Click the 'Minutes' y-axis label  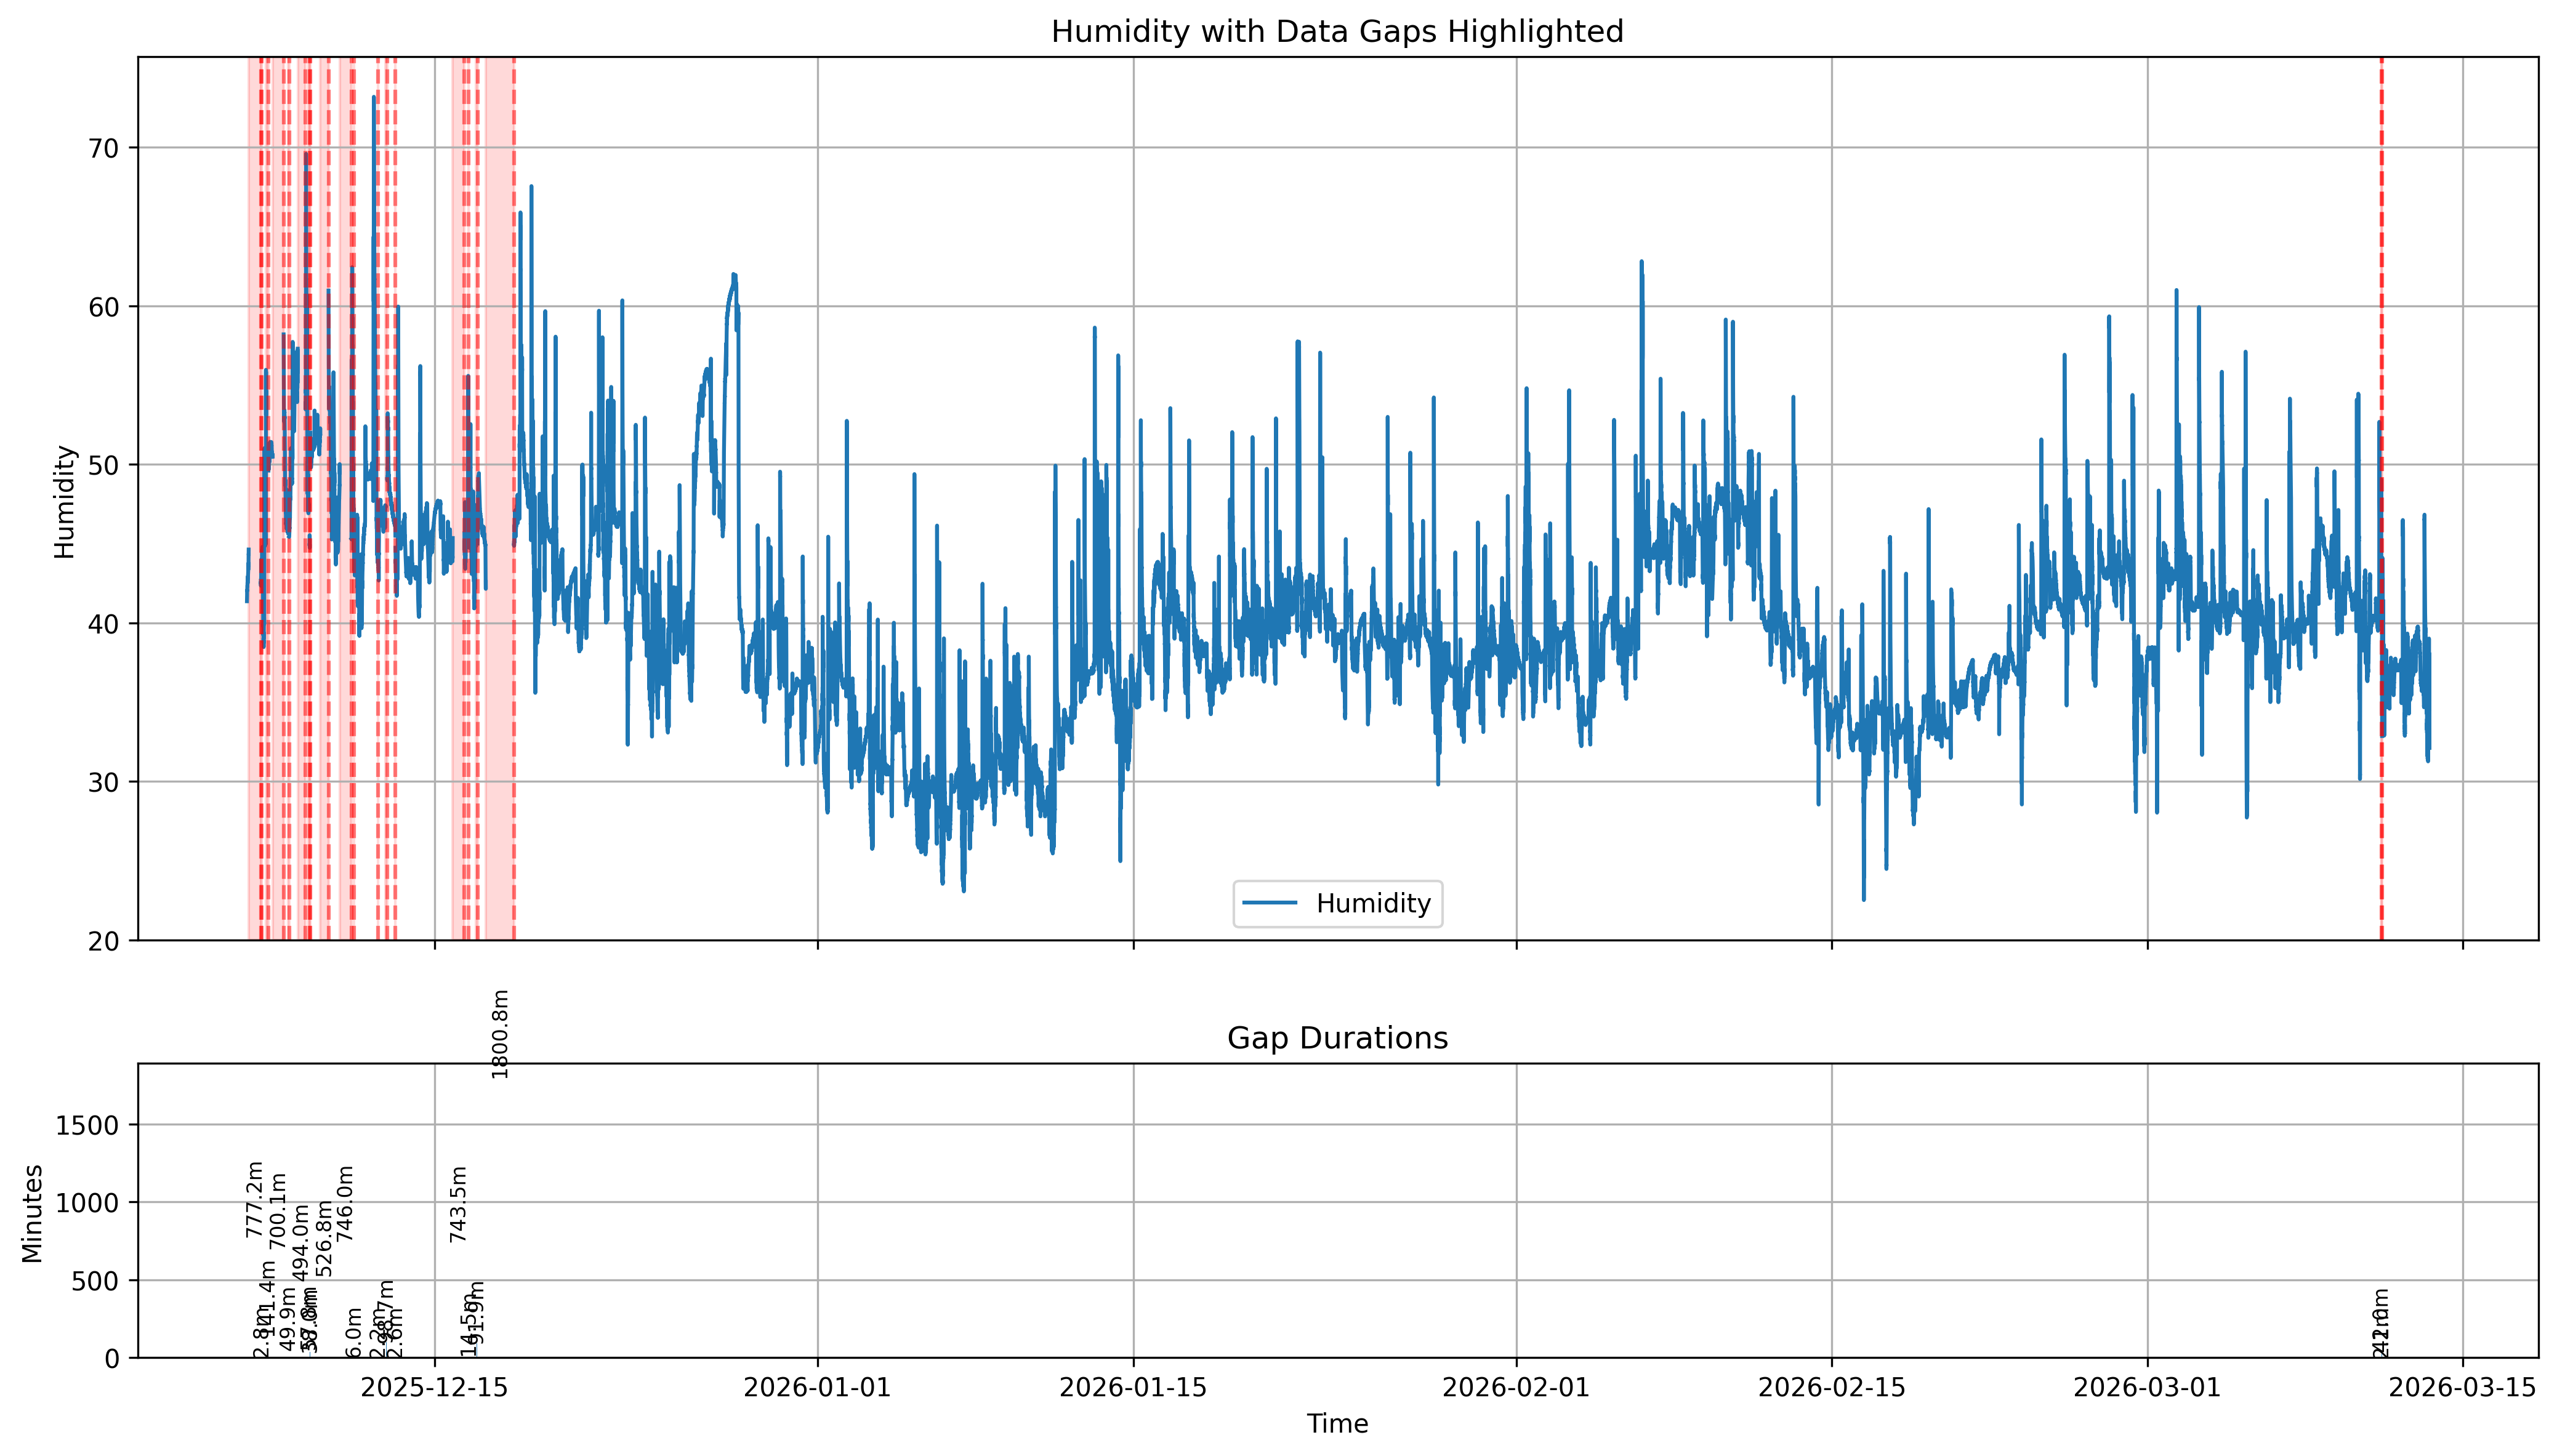click(x=32, y=1213)
